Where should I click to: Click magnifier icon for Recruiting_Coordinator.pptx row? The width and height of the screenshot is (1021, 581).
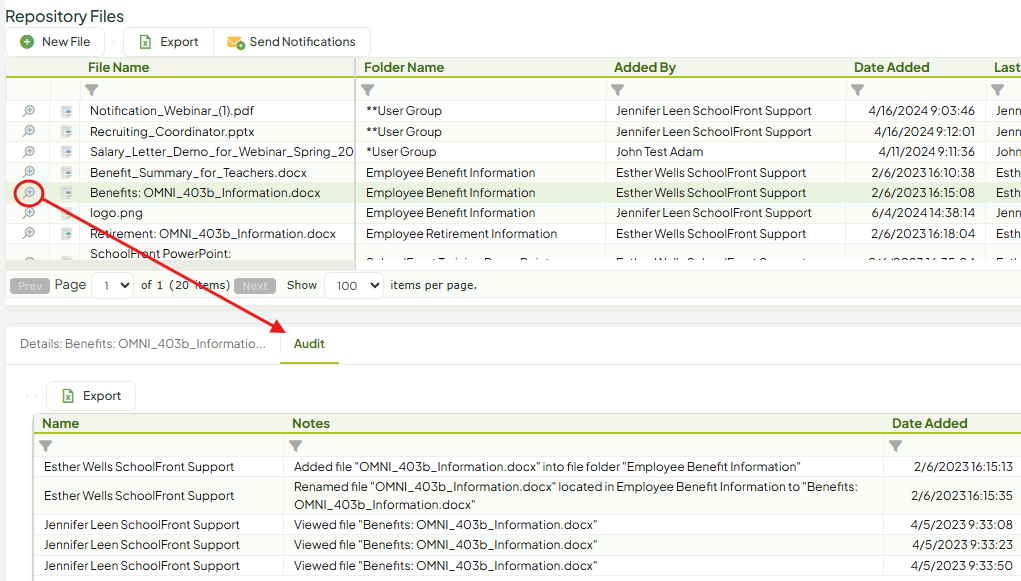point(29,131)
